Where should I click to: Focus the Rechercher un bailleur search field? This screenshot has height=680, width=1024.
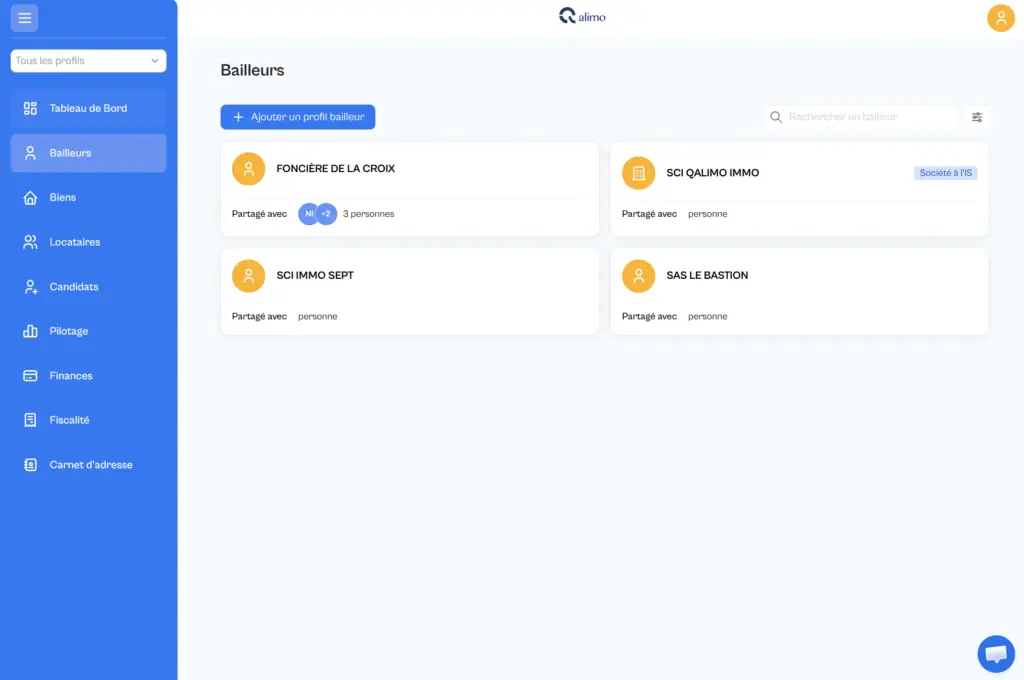861,117
